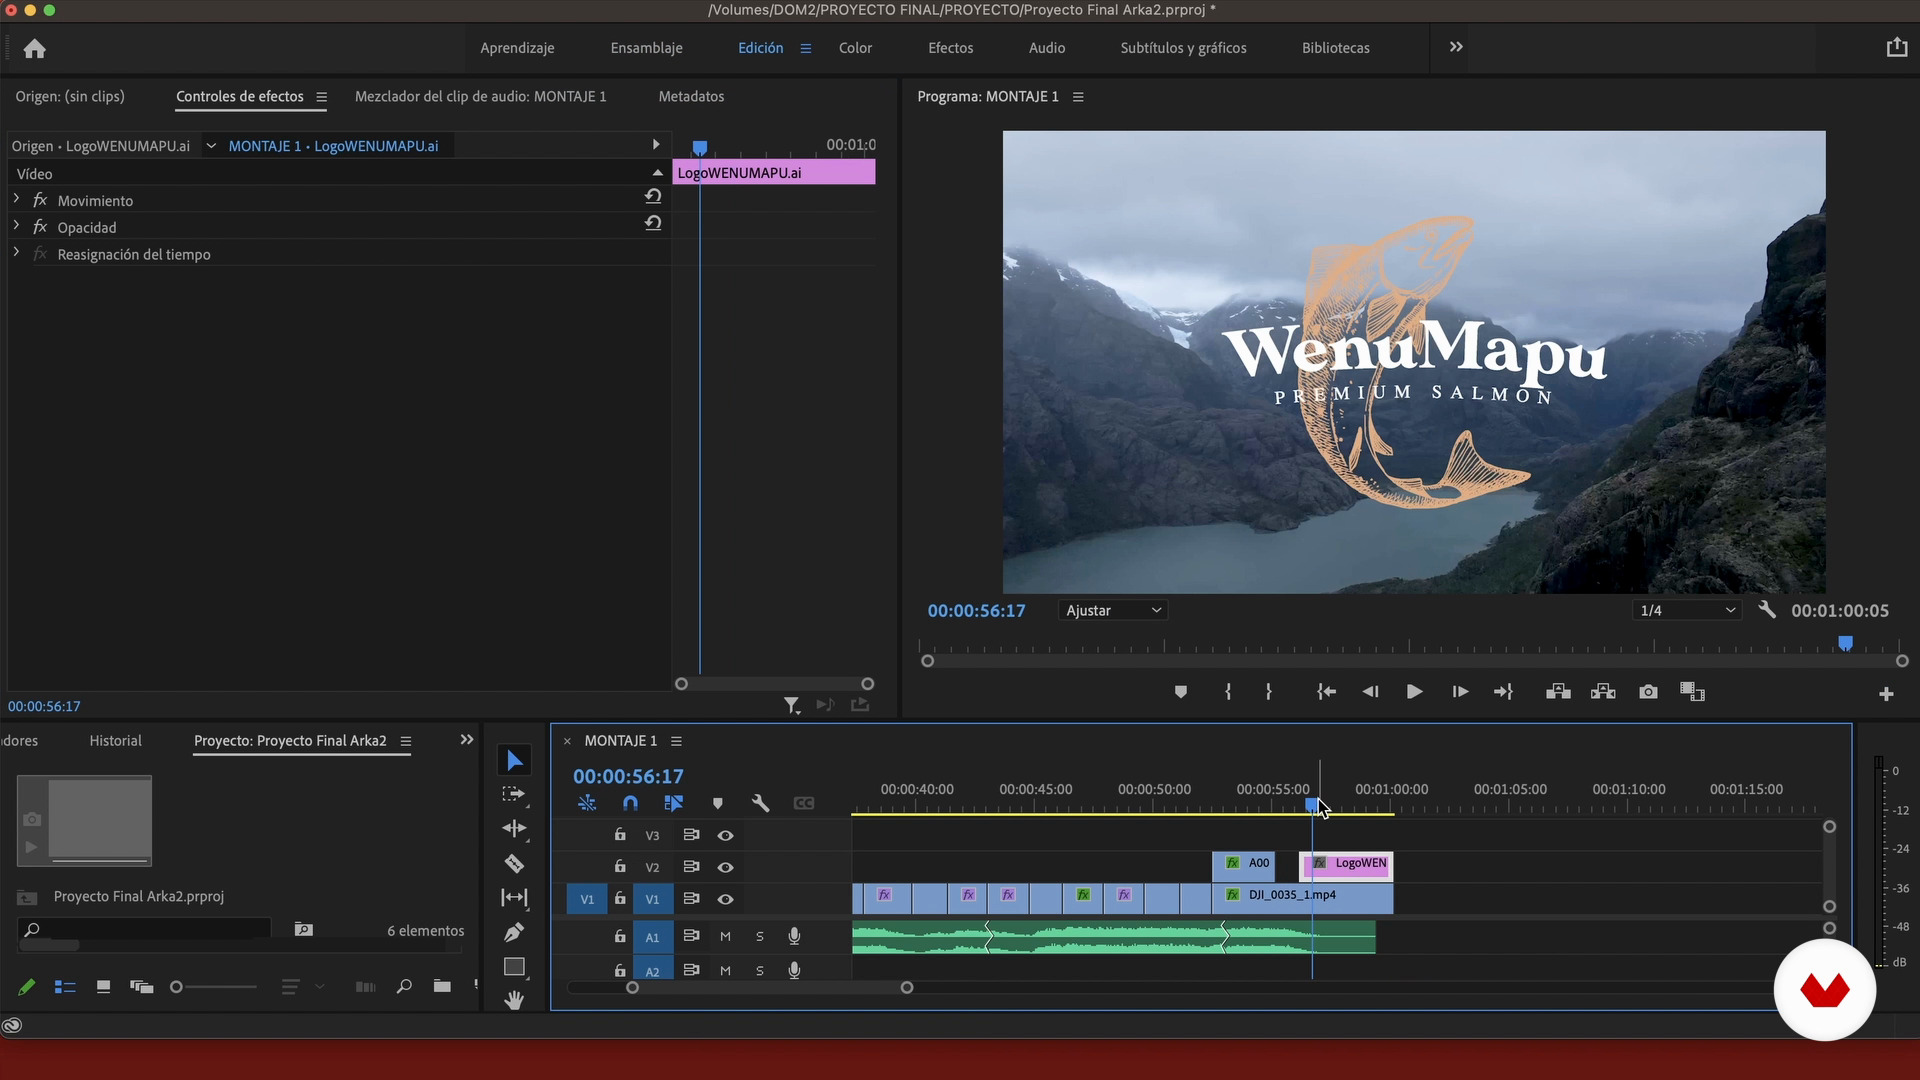Click the project icon size zoom slider

(177, 987)
